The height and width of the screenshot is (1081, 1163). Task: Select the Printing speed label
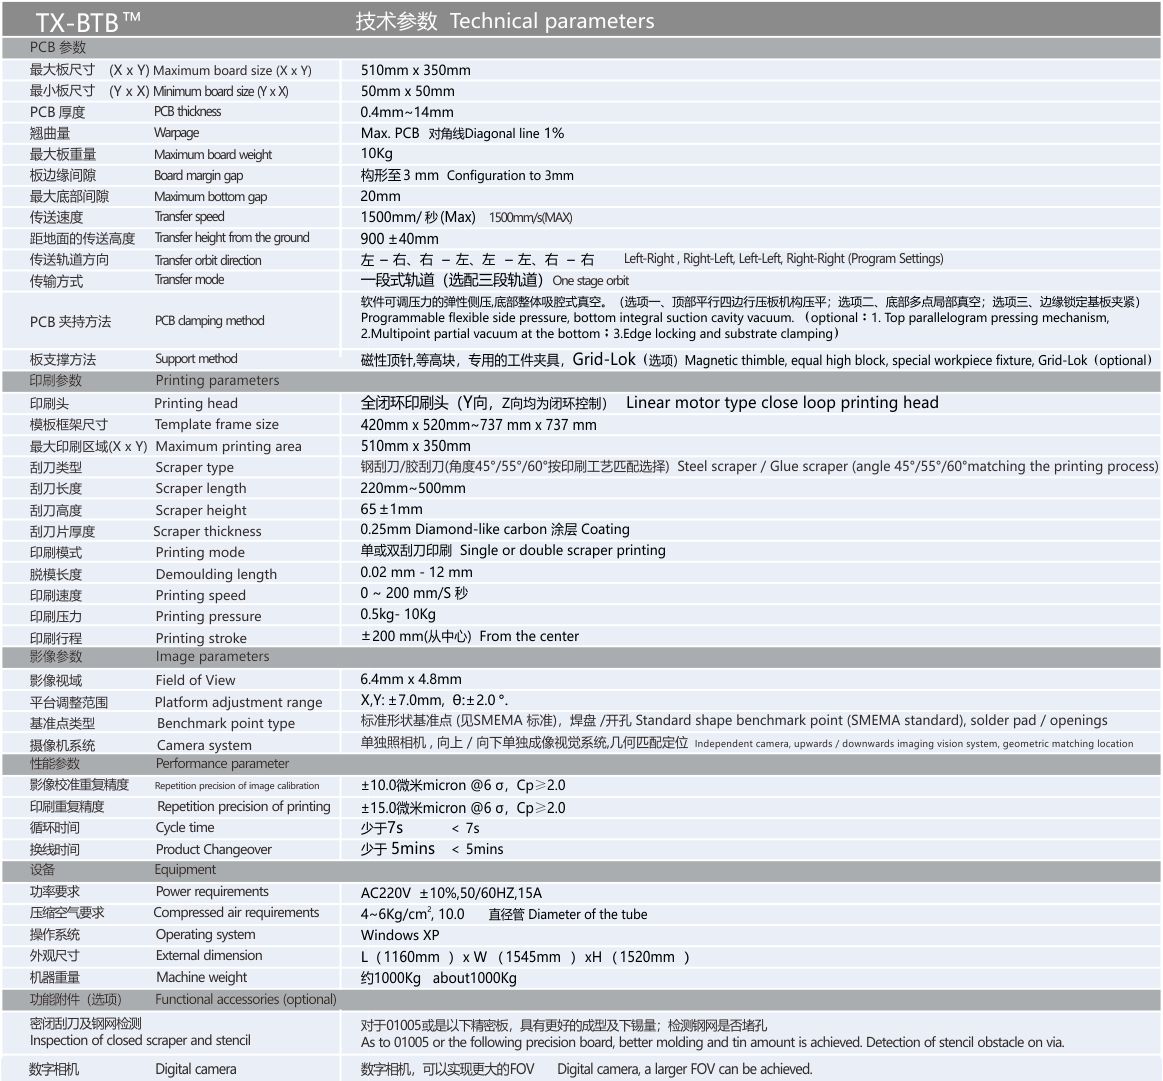pyautogui.click(x=200, y=596)
